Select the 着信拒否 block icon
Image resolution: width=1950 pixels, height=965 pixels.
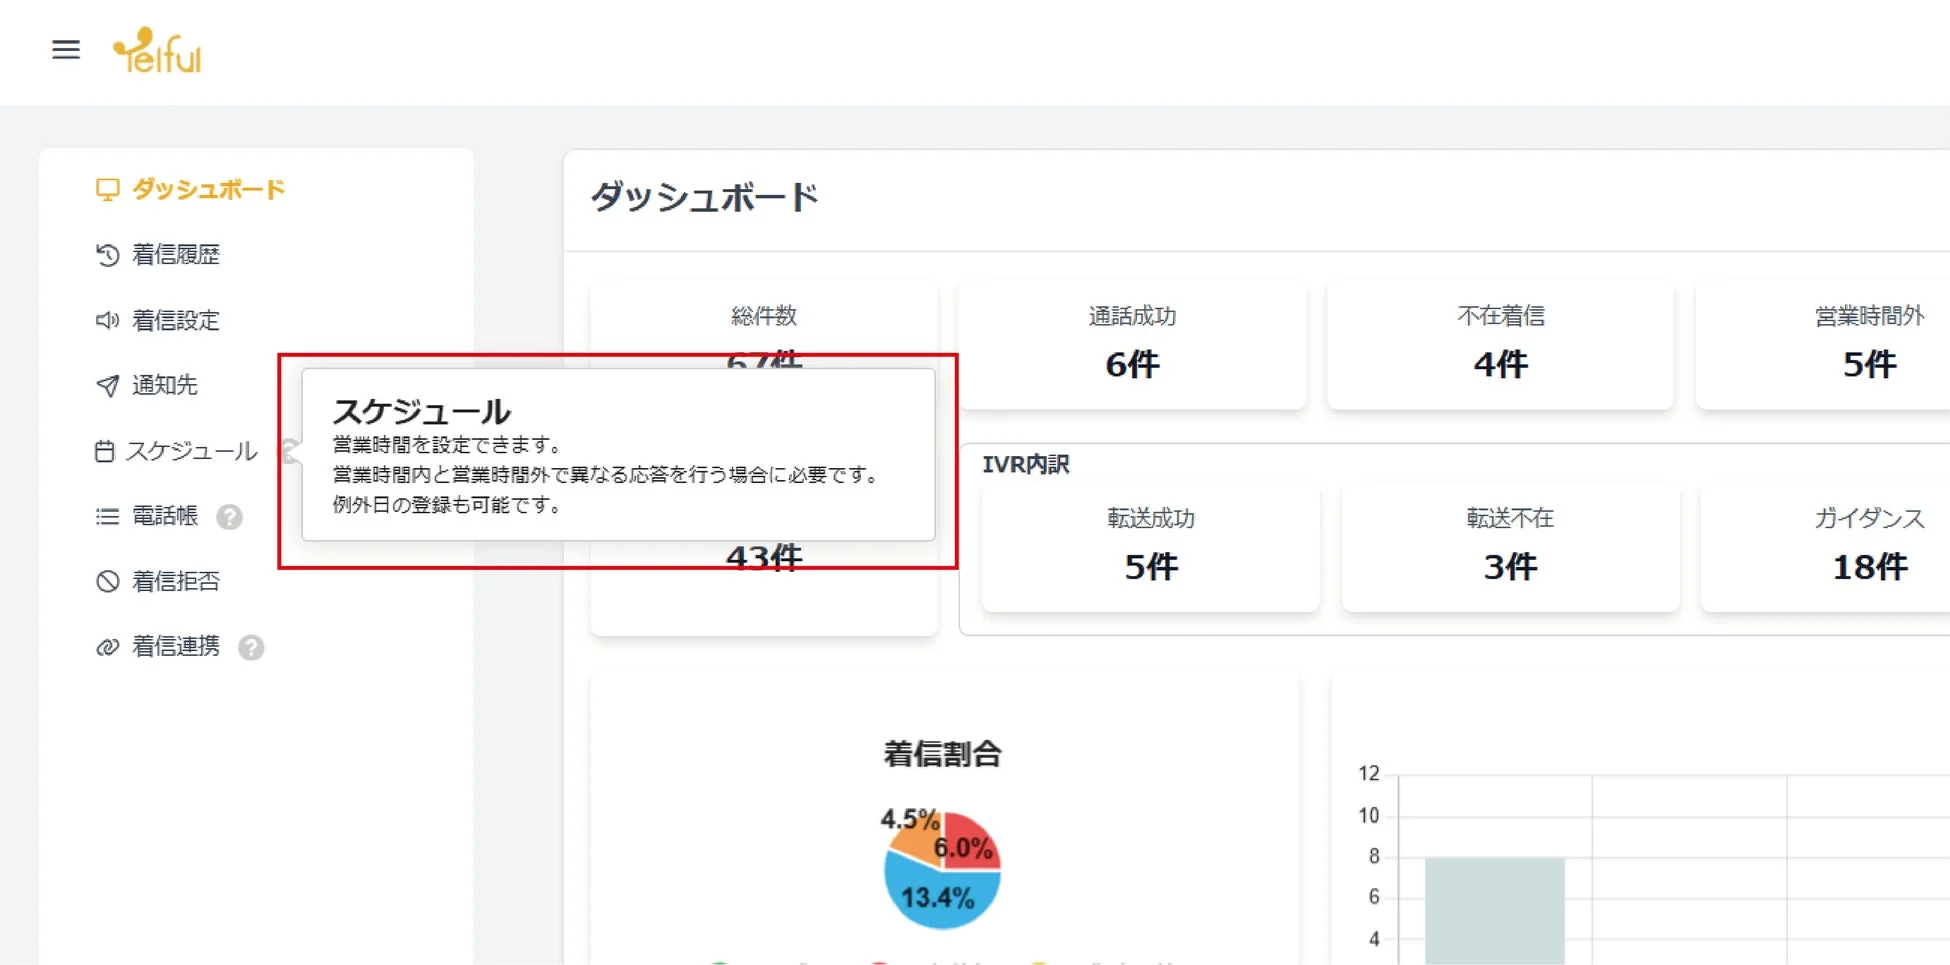click(107, 581)
